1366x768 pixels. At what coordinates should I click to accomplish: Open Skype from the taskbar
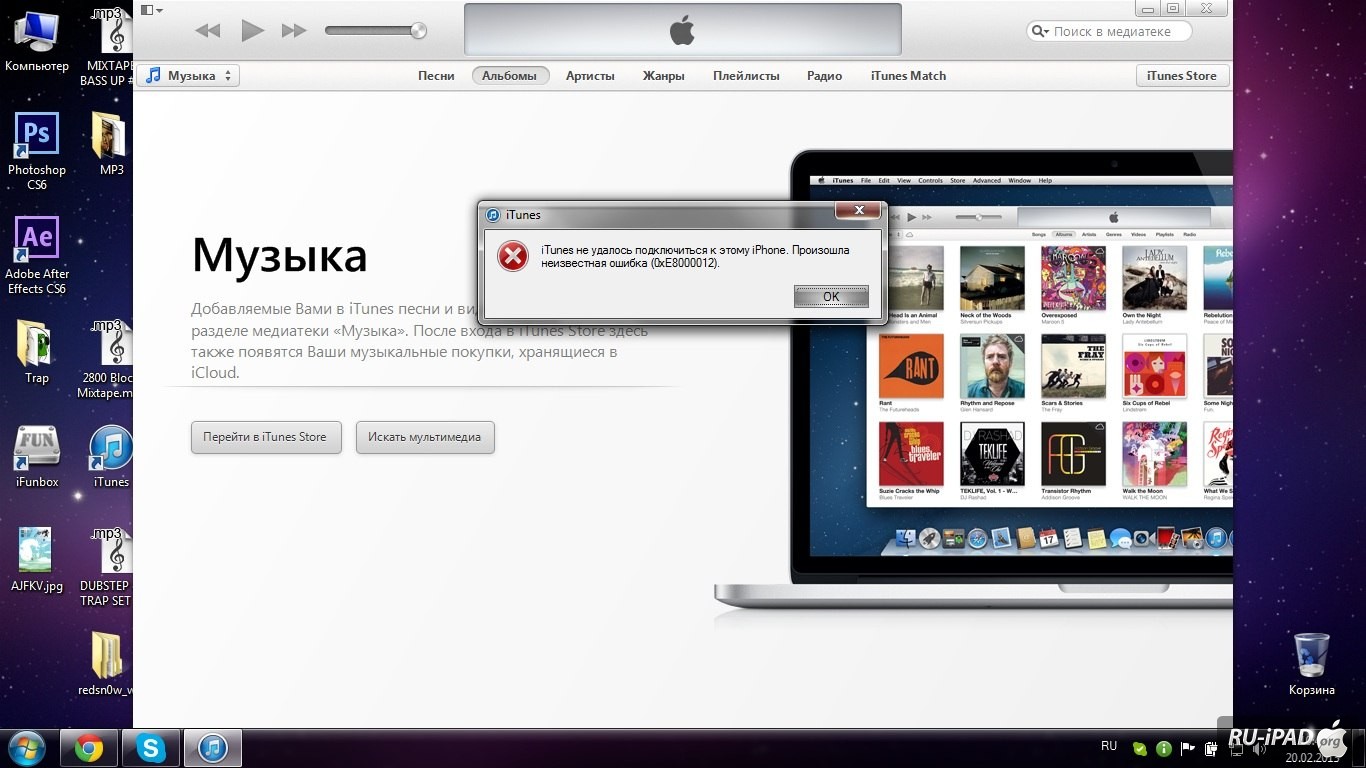151,748
